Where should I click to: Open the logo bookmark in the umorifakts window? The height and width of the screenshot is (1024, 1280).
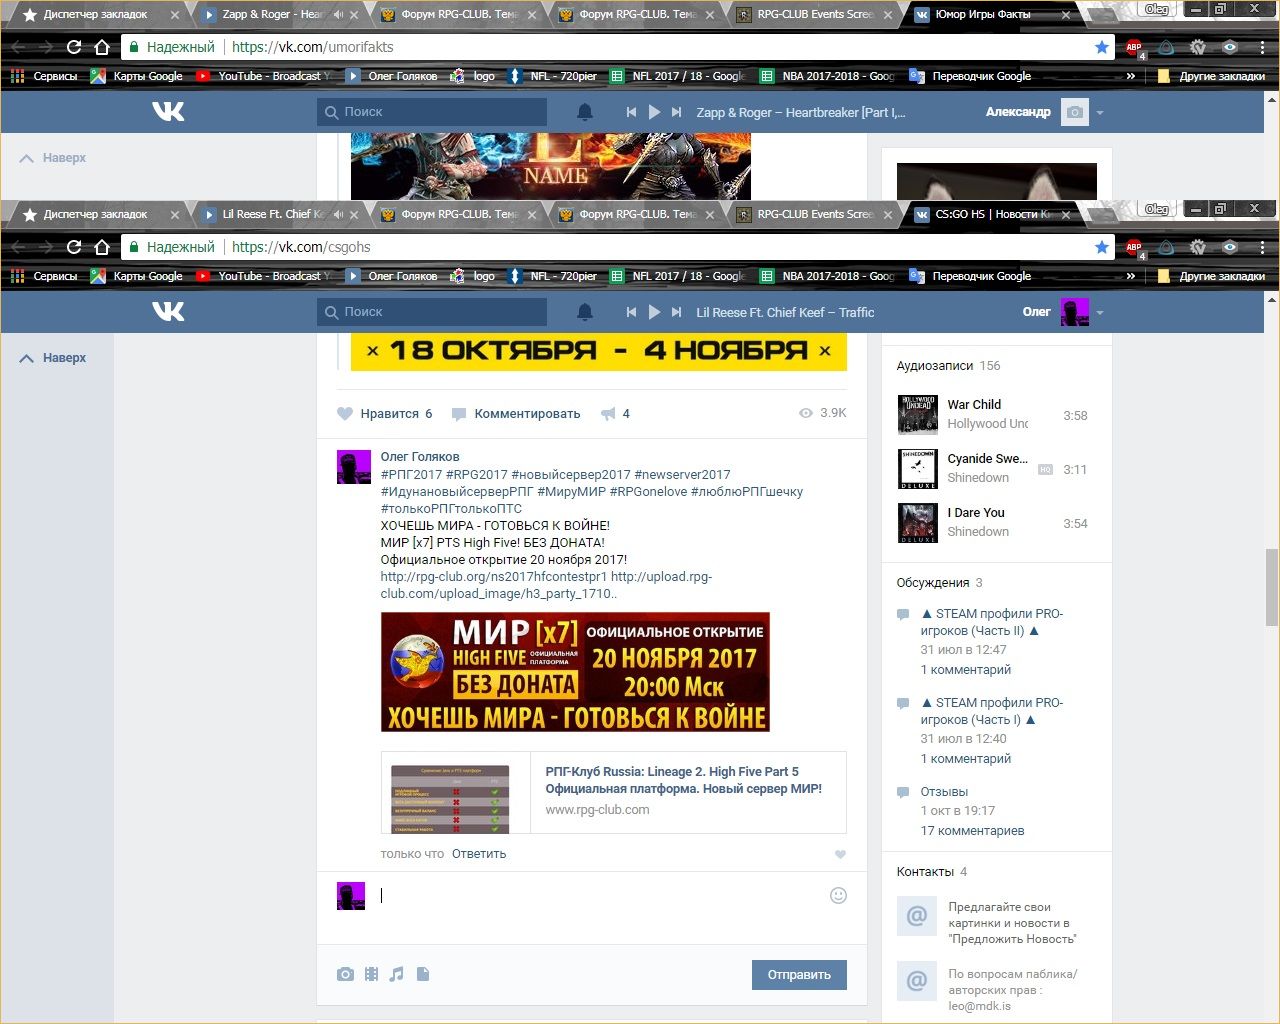pos(473,76)
